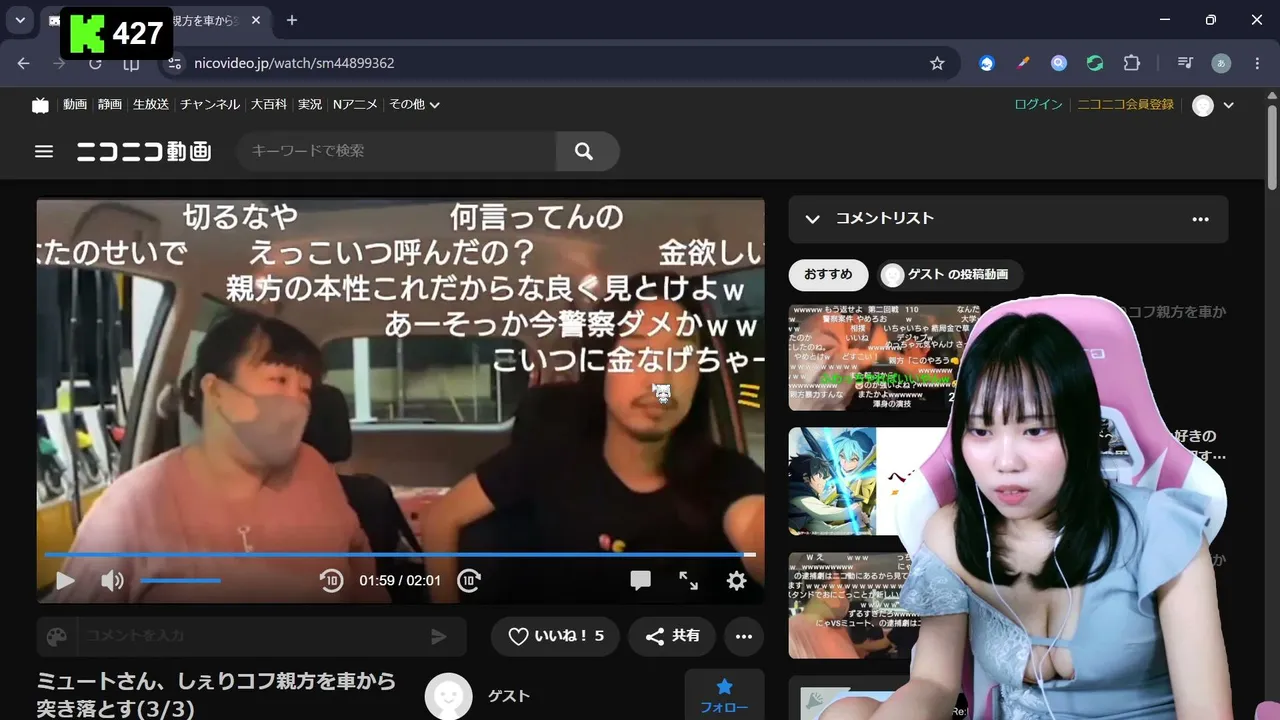Rewind the video 10 seconds

(331, 581)
